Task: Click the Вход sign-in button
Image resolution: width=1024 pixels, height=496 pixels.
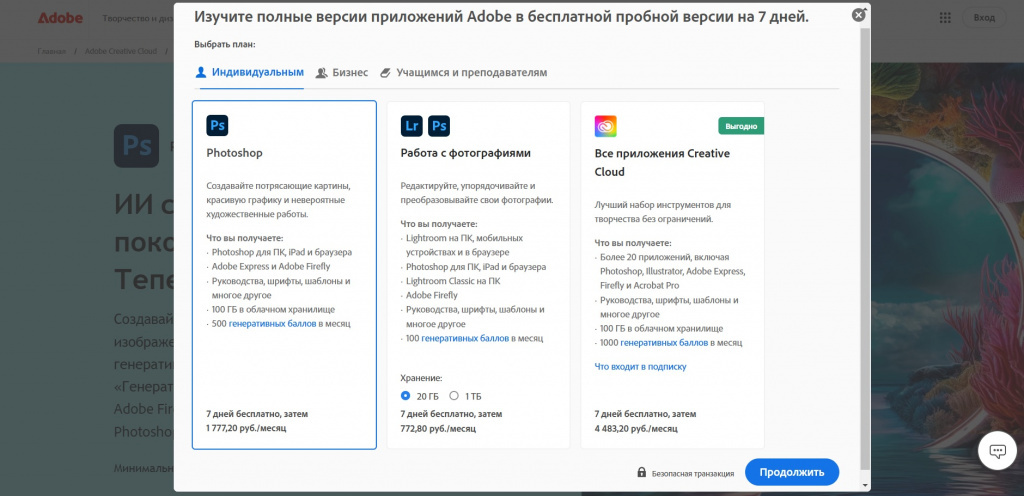Action: (x=984, y=18)
